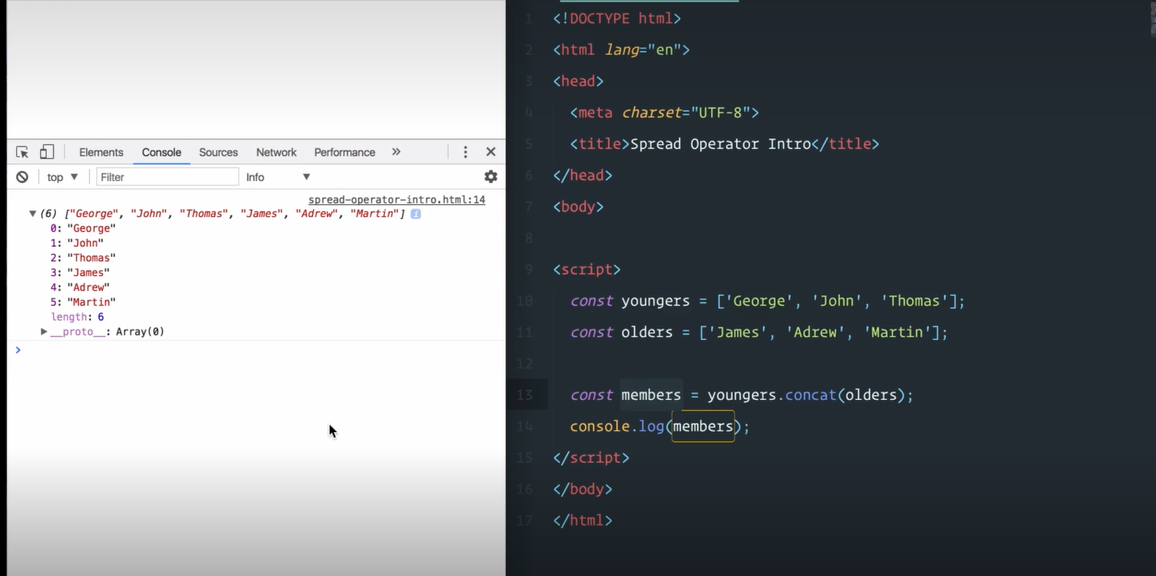Image resolution: width=1156 pixels, height=576 pixels.
Task: Click the length: 6 property row
Action: pos(77,317)
